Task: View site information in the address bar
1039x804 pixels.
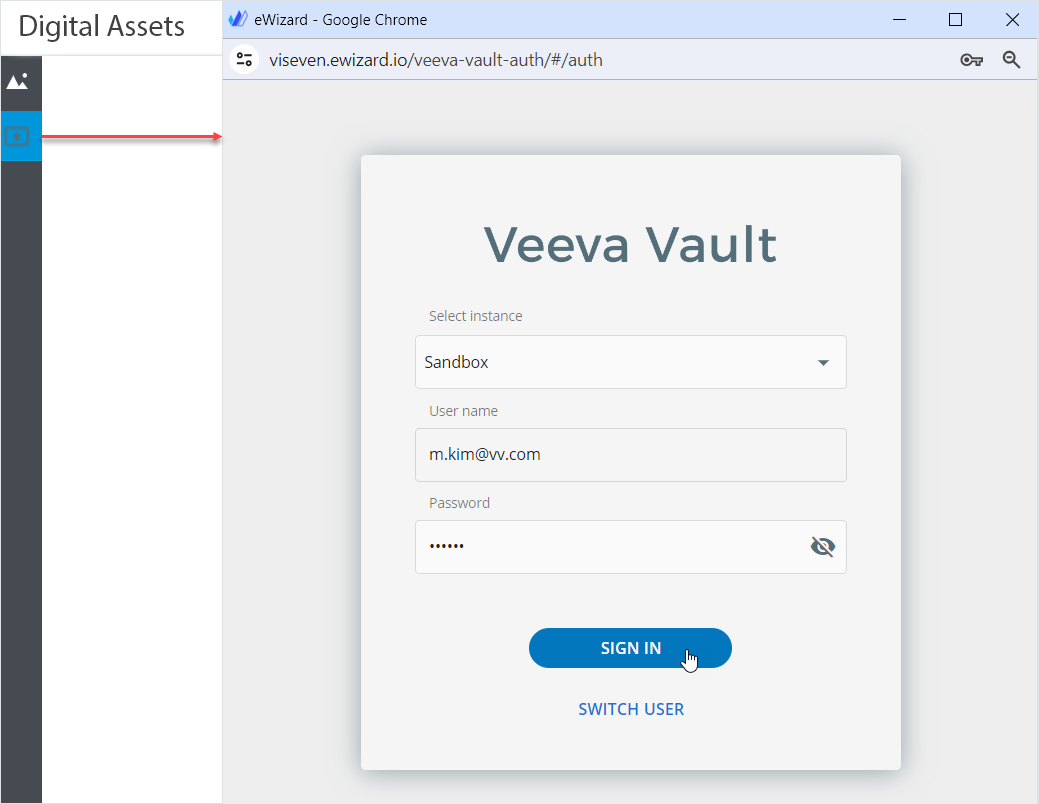Action: (245, 60)
